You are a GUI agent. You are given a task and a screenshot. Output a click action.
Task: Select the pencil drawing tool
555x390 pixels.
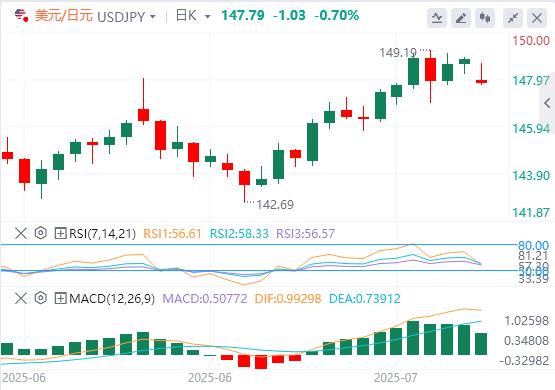pos(461,17)
